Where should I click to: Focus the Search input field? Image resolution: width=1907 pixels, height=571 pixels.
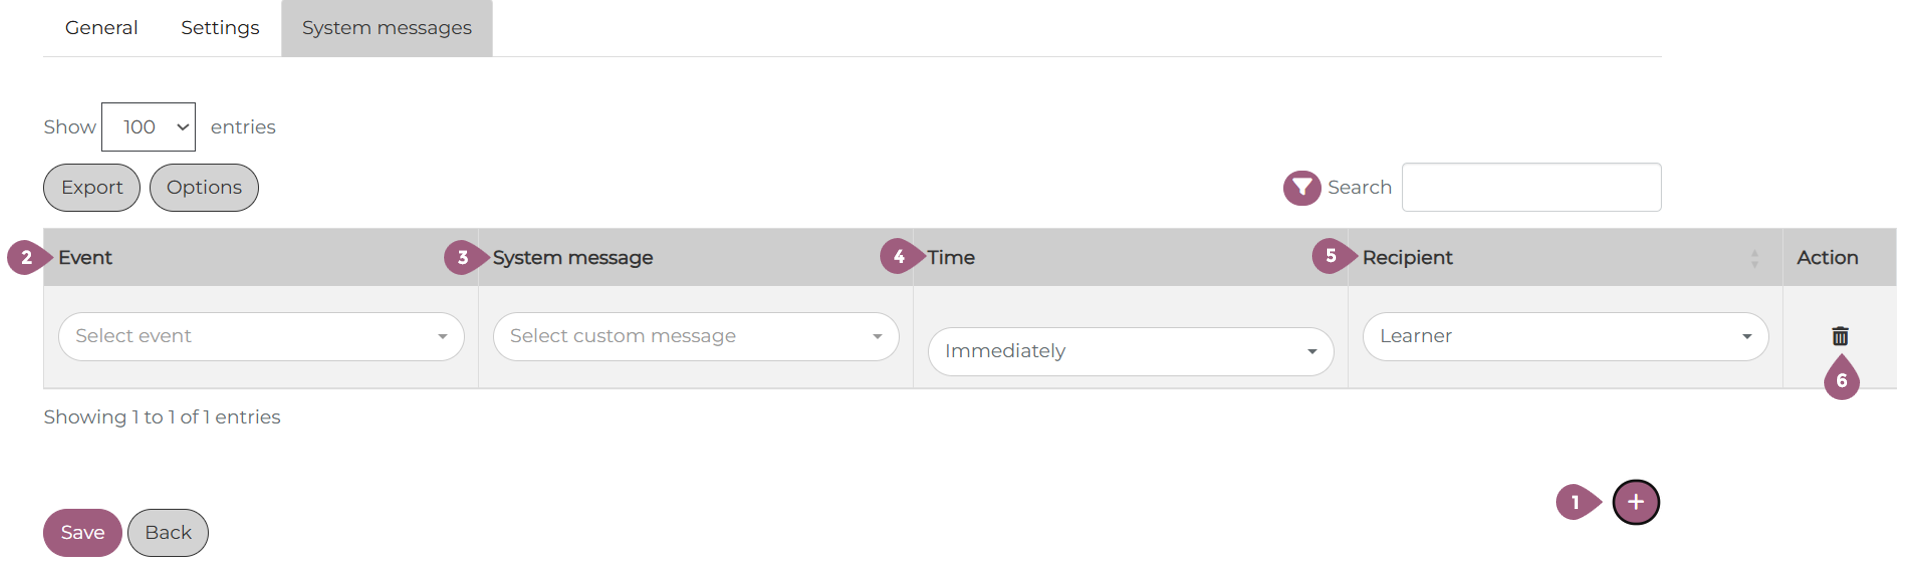pyautogui.click(x=1531, y=187)
